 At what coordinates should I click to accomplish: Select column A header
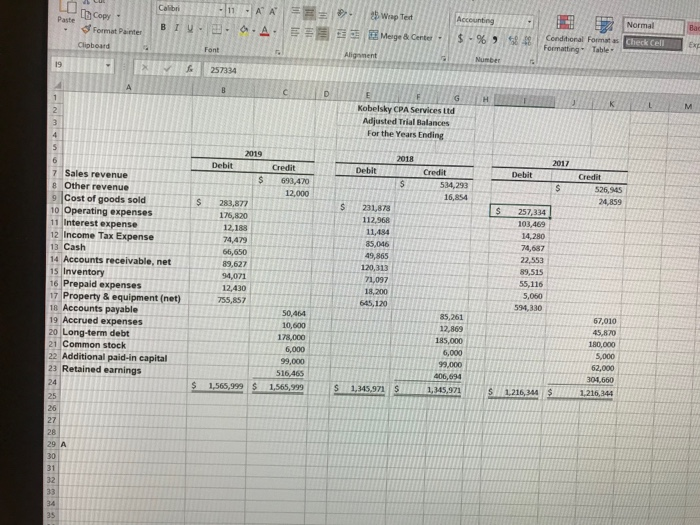[128, 88]
